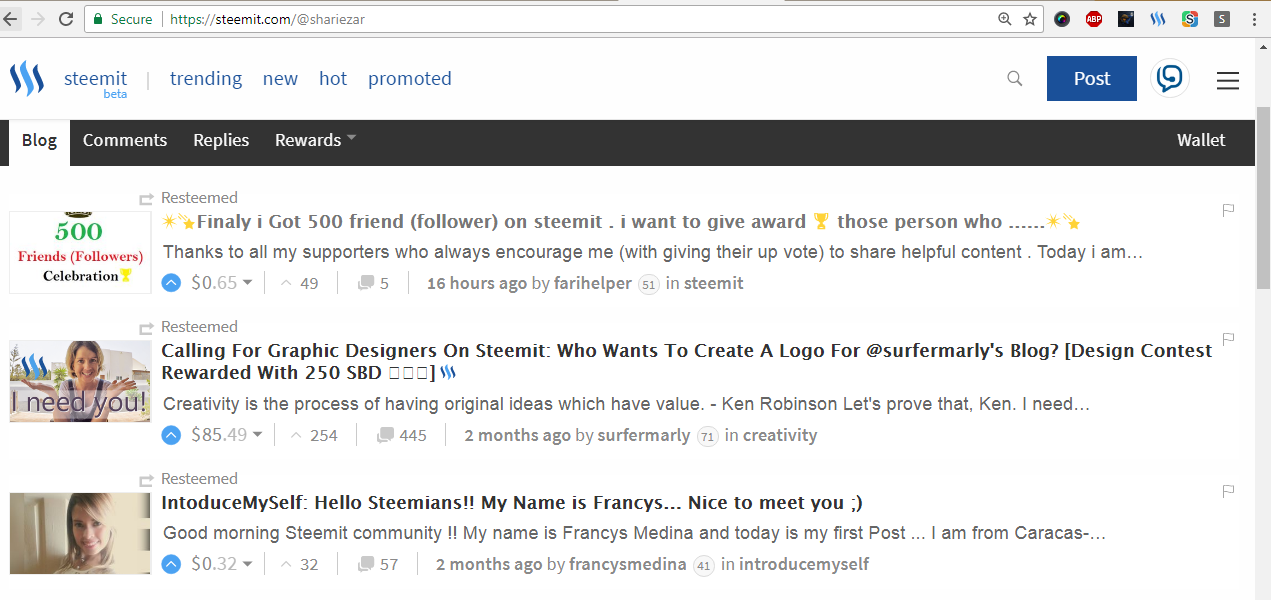This screenshot has height=600, width=1271.
Task: Click the 16 hours ago timestamp
Action: point(477,283)
